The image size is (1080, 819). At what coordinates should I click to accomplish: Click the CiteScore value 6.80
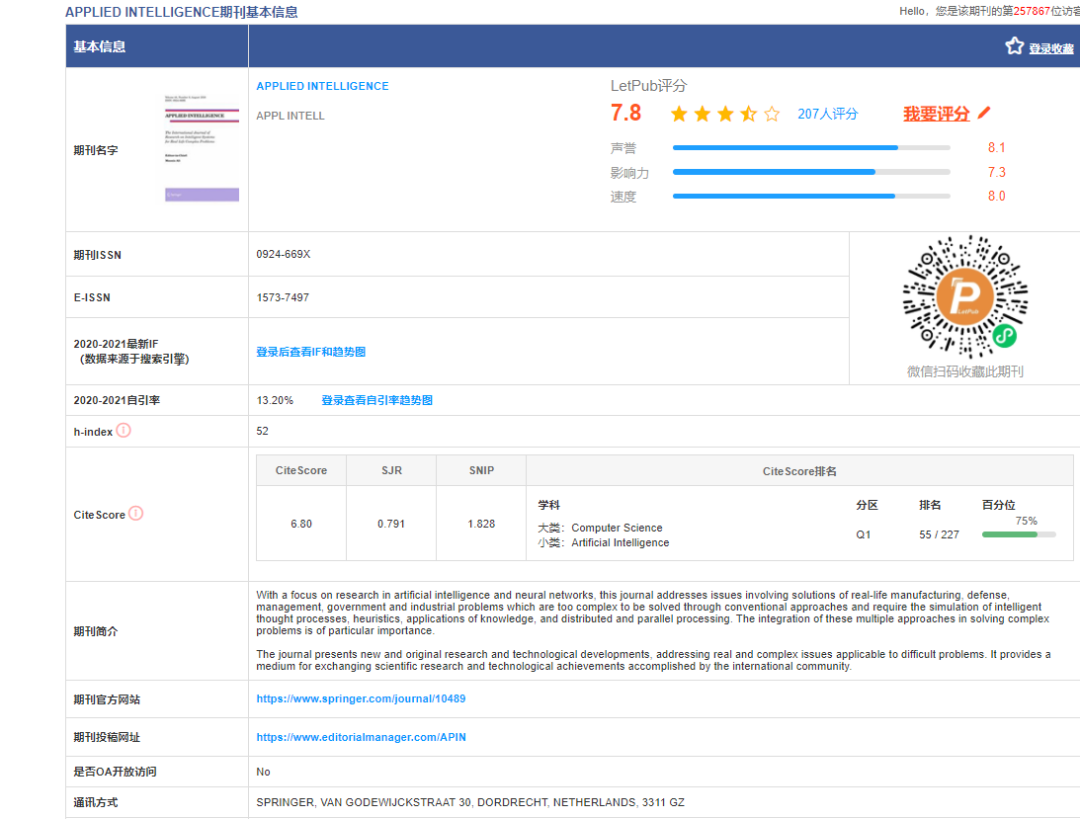tap(301, 523)
